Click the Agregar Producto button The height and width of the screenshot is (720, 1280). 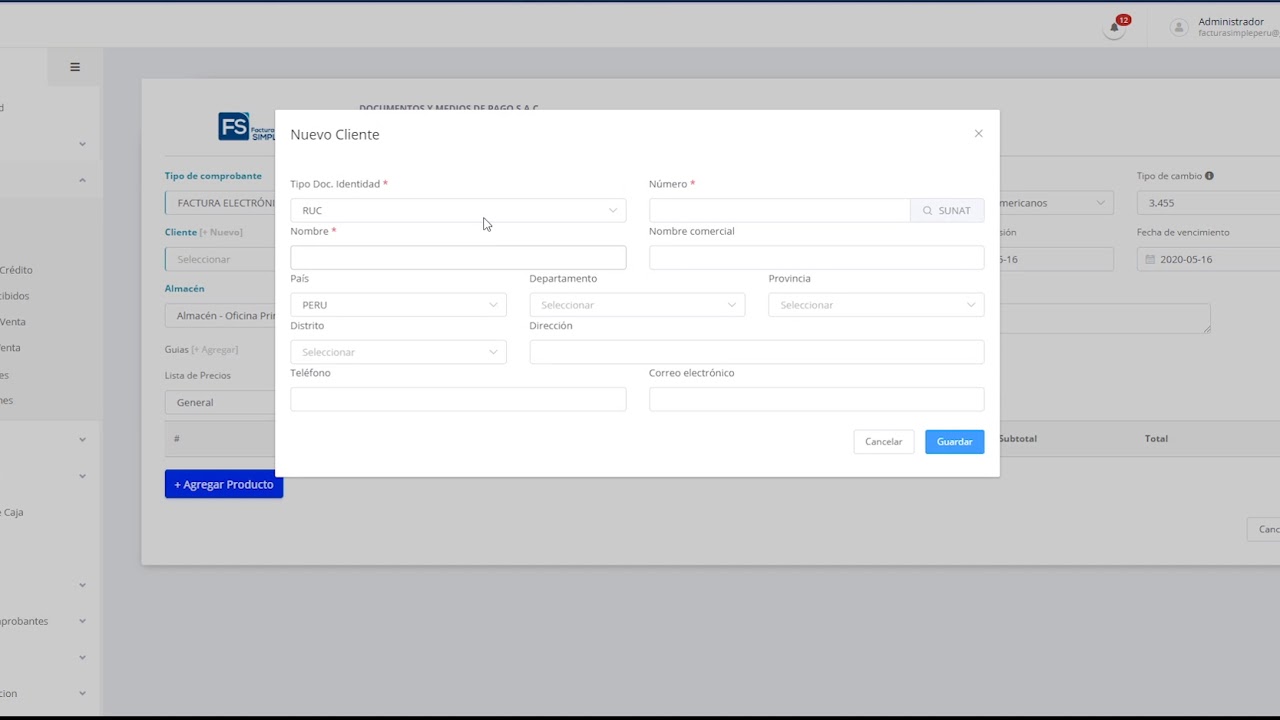click(x=224, y=484)
